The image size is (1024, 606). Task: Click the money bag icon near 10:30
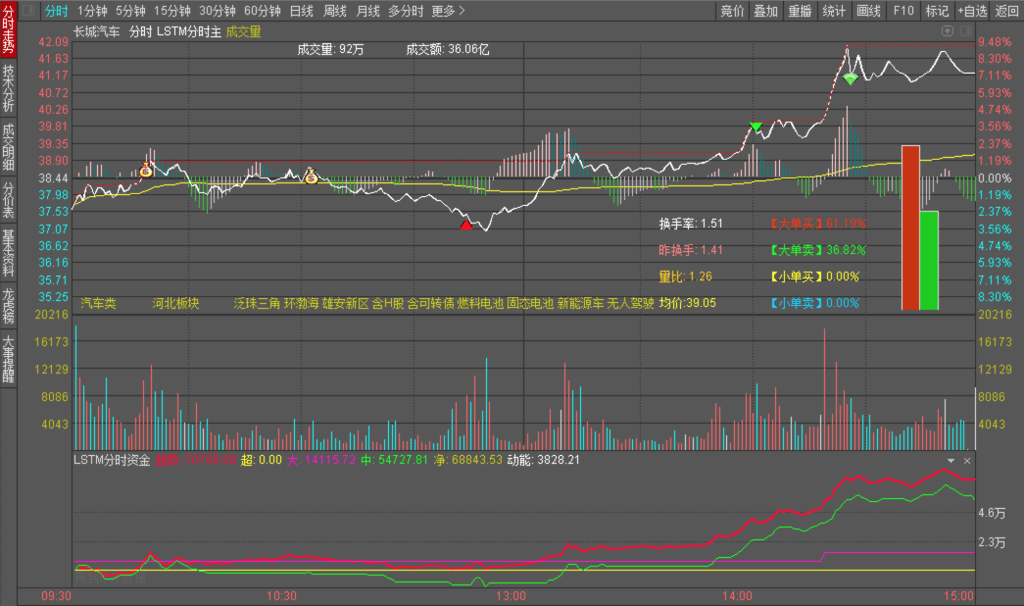click(x=311, y=177)
